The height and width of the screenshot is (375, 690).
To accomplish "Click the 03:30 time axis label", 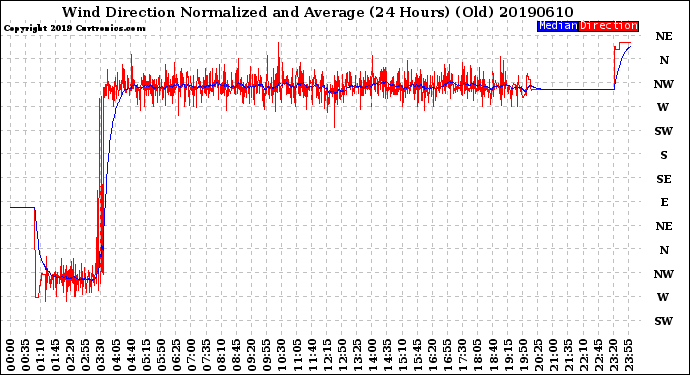I will tap(101, 355).
